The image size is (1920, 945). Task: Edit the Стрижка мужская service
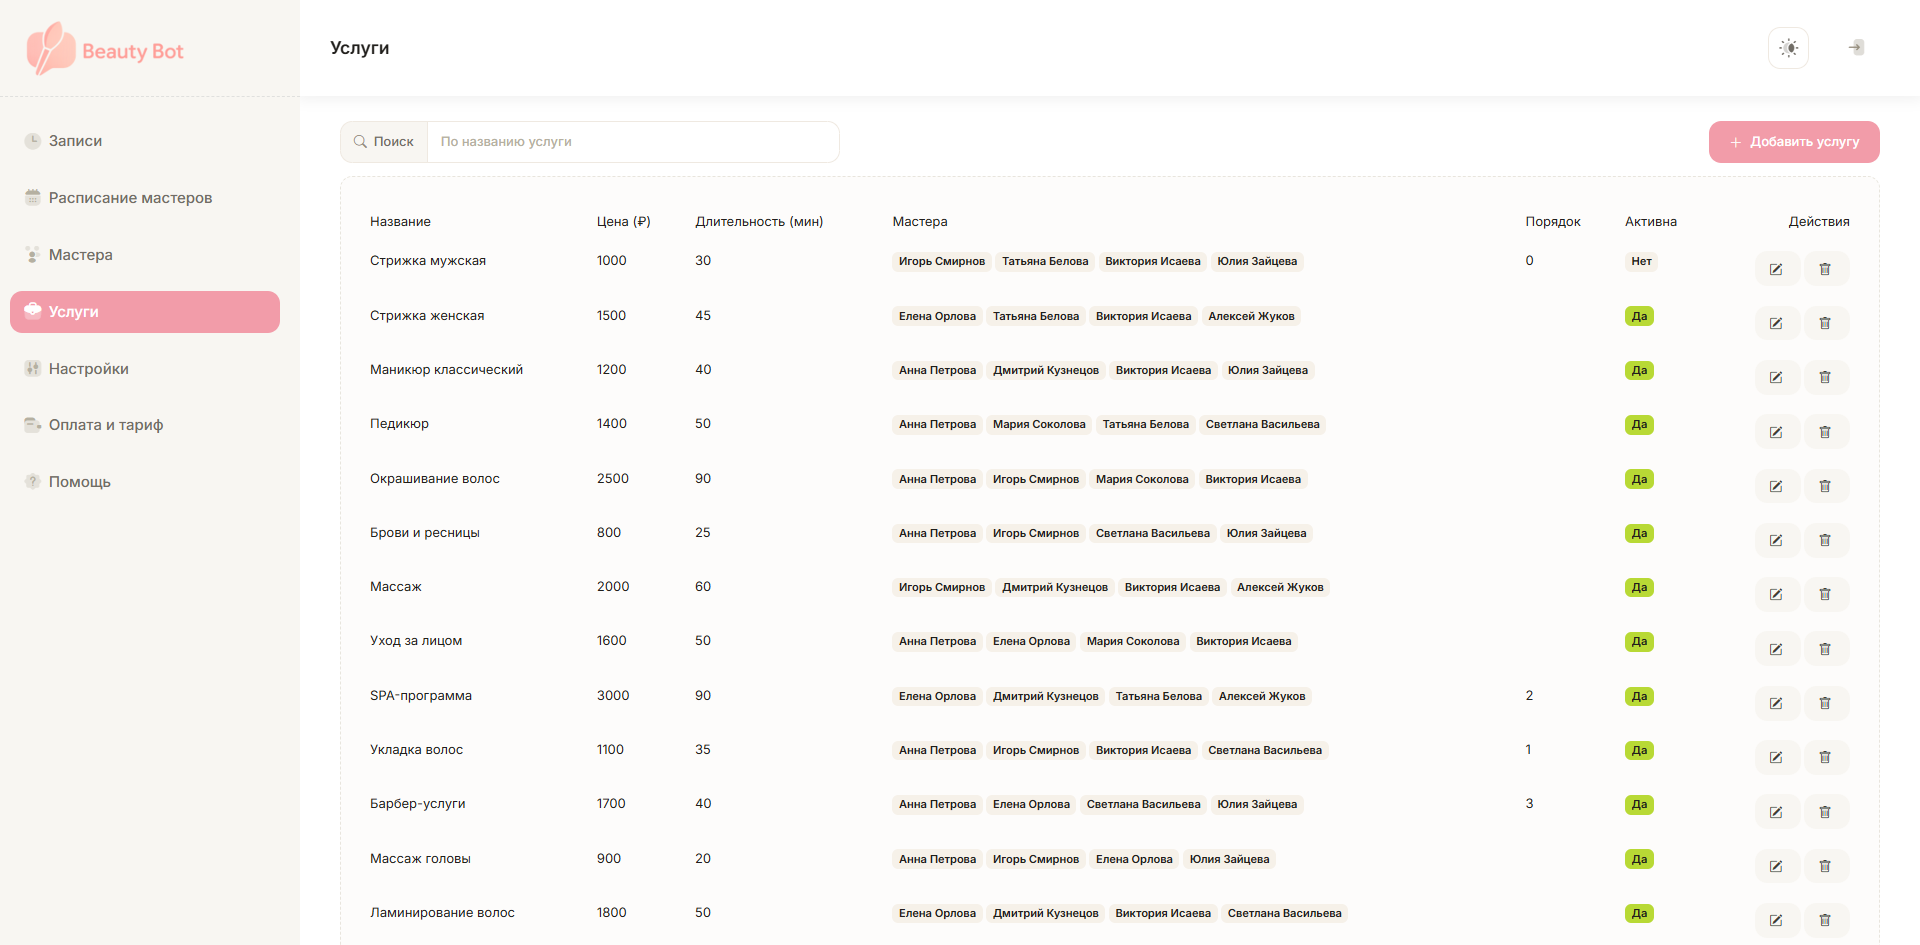[x=1776, y=269]
